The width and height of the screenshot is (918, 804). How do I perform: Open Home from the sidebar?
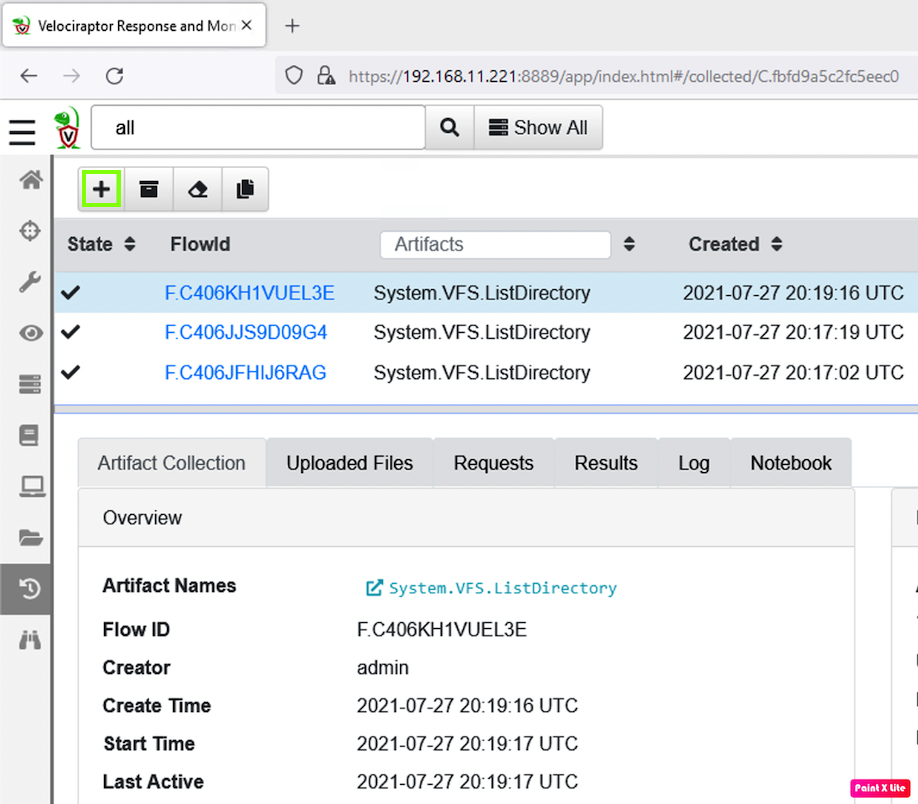(x=30, y=180)
